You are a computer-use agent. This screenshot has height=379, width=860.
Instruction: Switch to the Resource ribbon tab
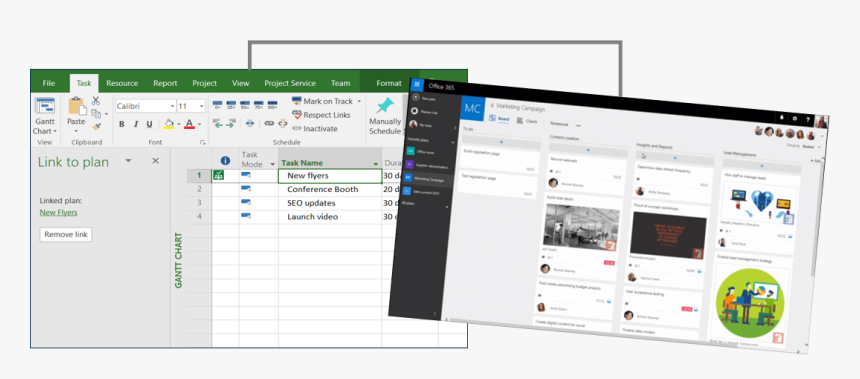pyautogui.click(x=122, y=83)
